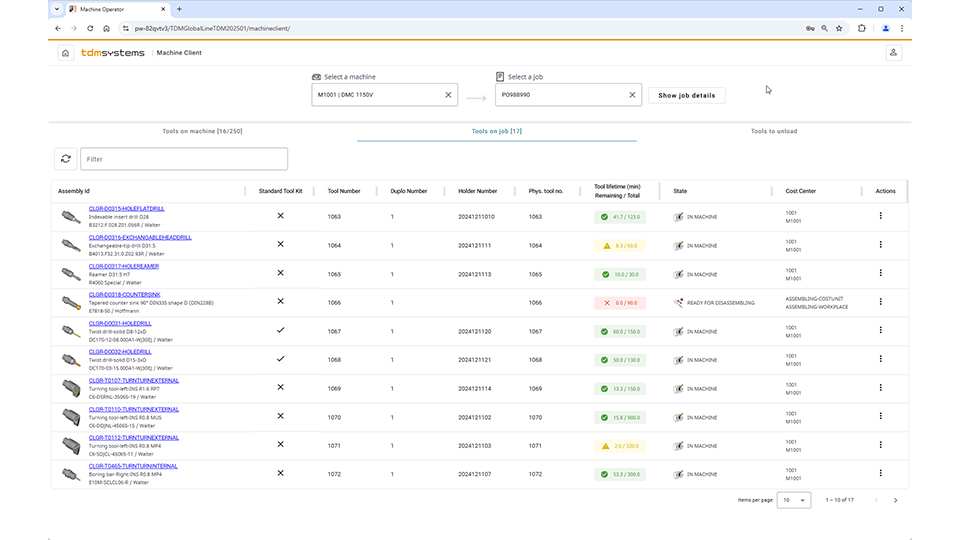Open actions menu for CLGR-T0112-TURNTURNEXTERNAL row
The width and height of the screenshot is (960, 540).
click(880, 444)
